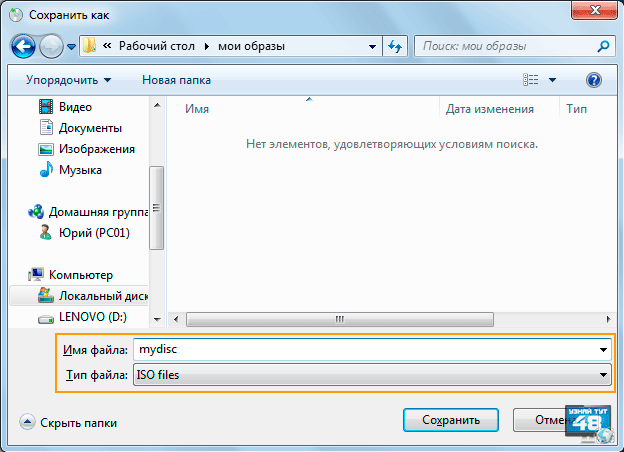Sort by 'Дата изменения' column header
Viewport: 624px width, 452px height.
pyautogui.click(x=490, y=109)
